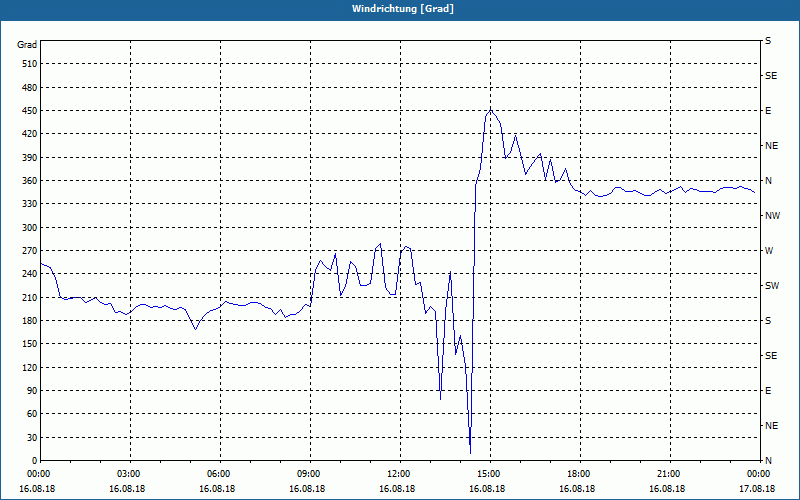Image resolution: width=800 pixels, height=500 pixels.
Task: Click the 30 value on the left axis
Action: point(32,437)
